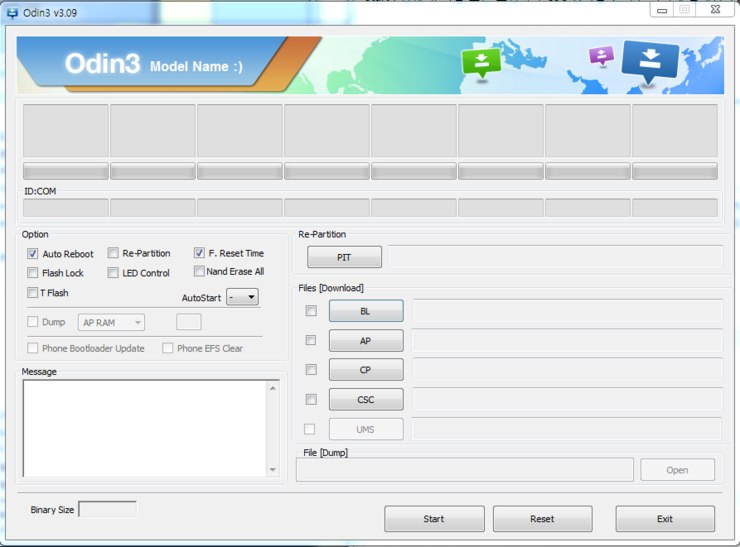Click the Reset button
The height and width of the screenshot is (547, 740).
[x=542, y=519]
